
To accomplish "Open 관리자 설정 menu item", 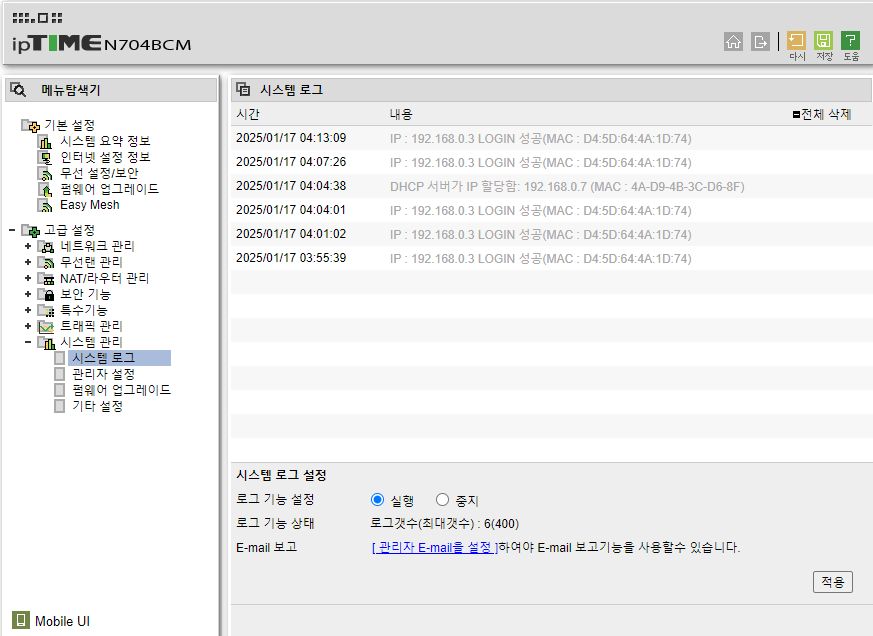I will point(103,374).
